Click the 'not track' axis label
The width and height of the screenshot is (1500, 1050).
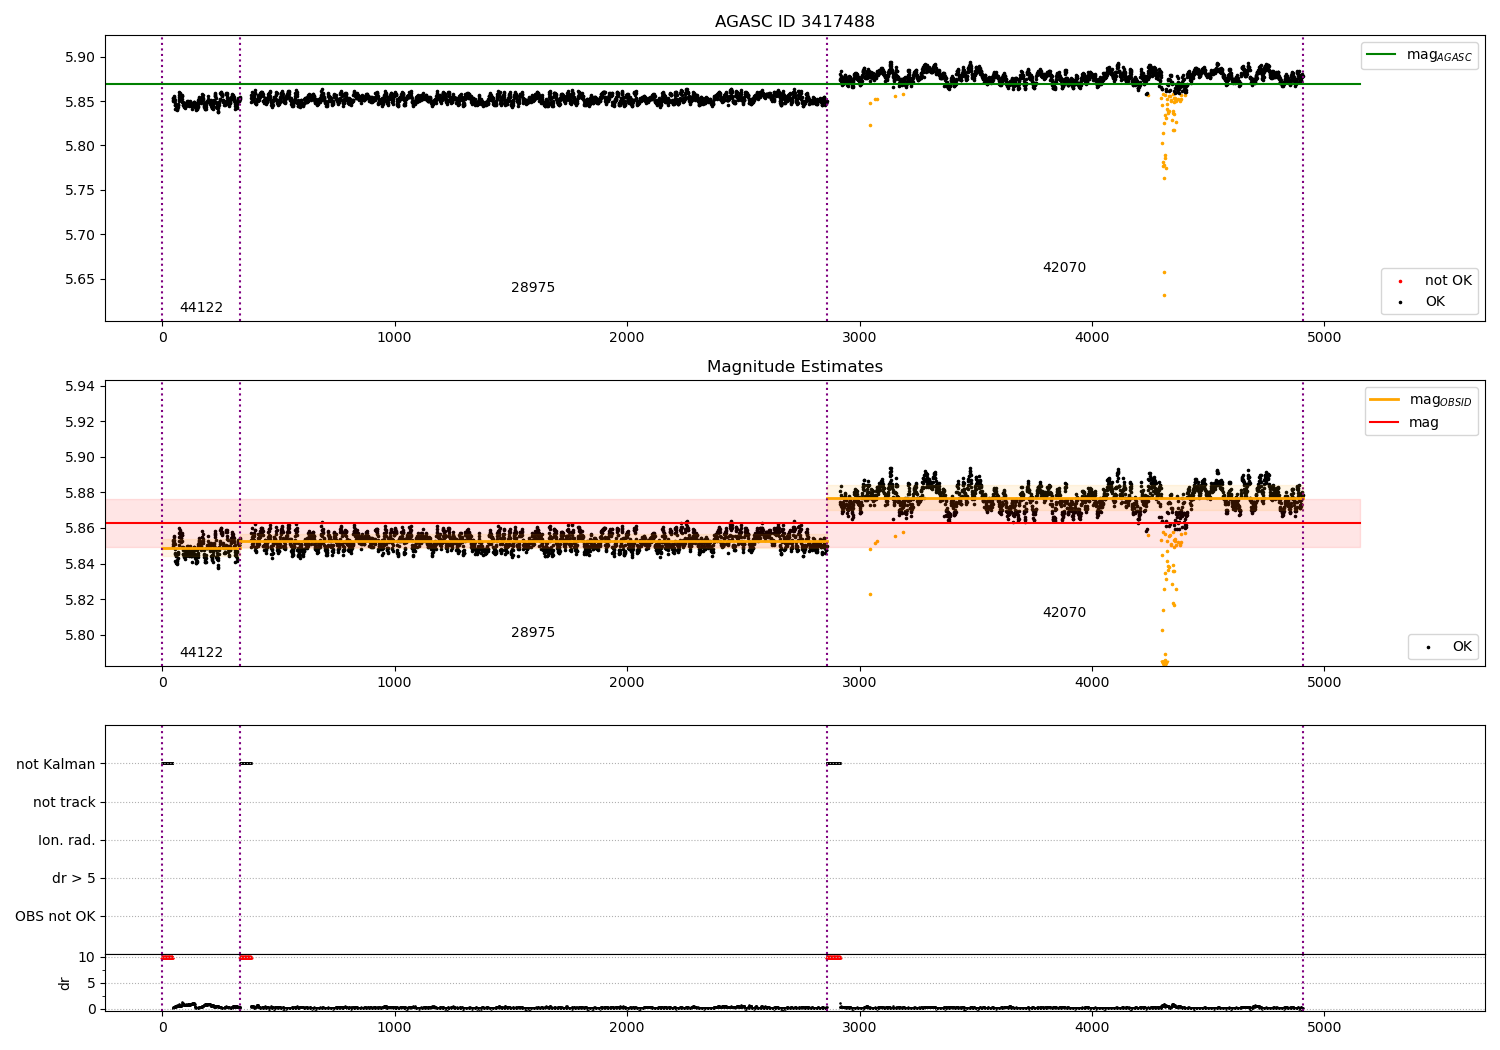point(64,803)
